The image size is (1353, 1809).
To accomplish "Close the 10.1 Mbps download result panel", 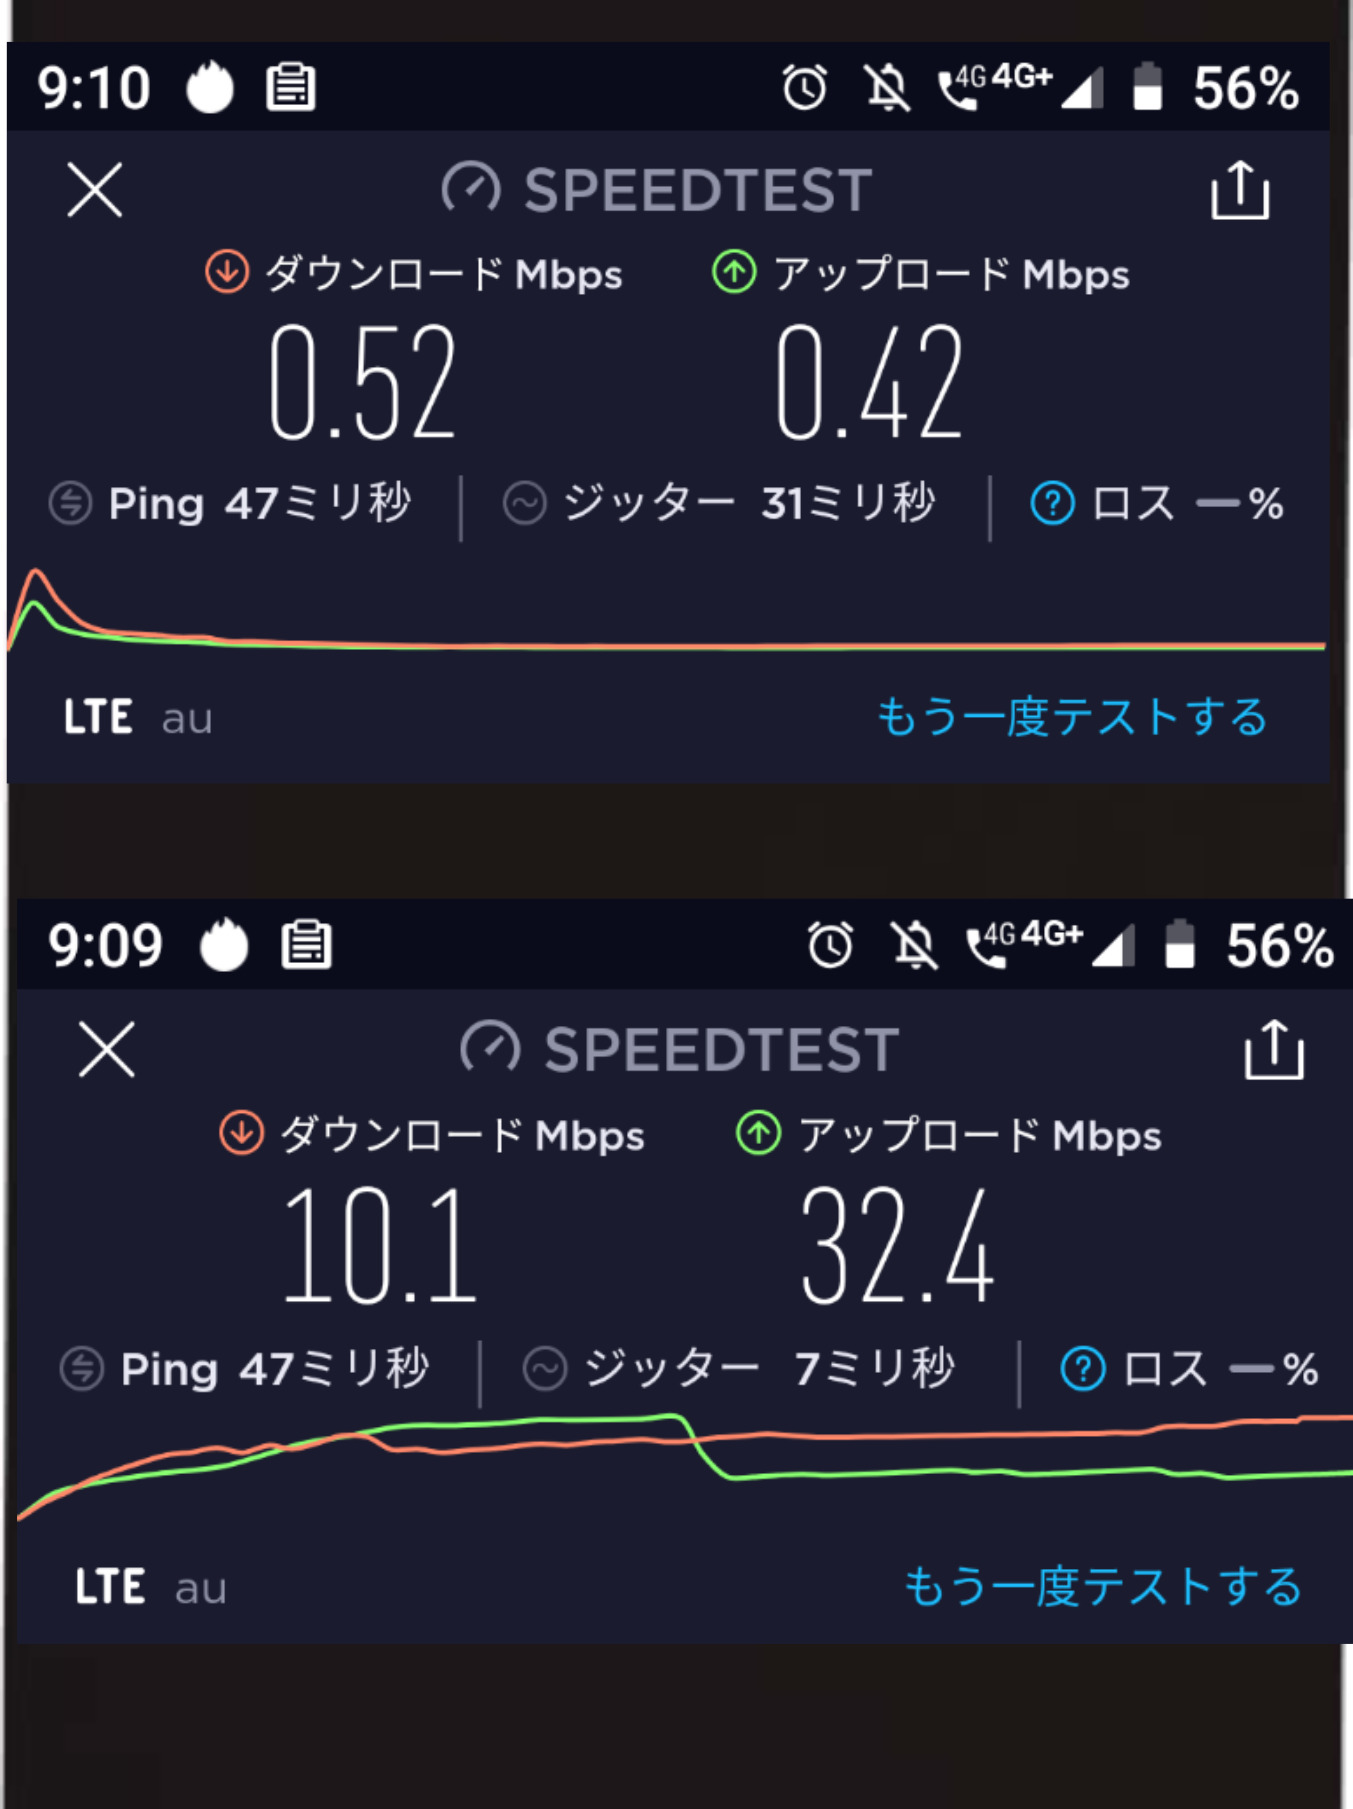I will 107,1050.
